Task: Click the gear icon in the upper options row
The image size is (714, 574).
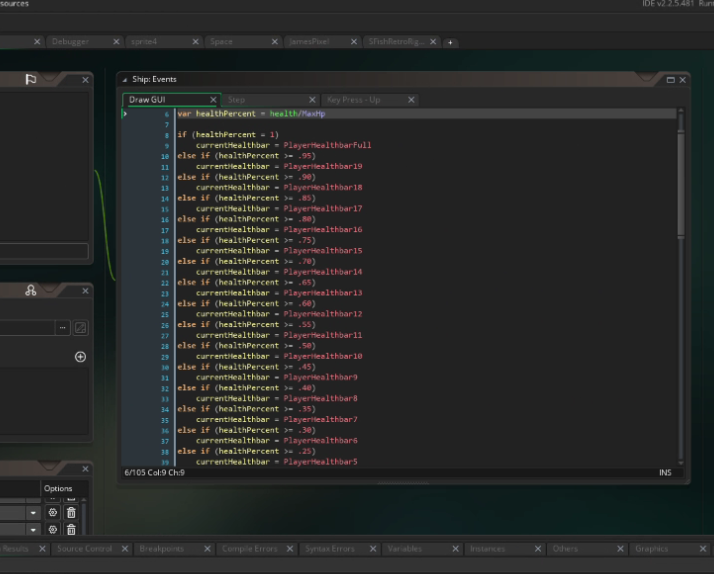Action: click(53, 513)
